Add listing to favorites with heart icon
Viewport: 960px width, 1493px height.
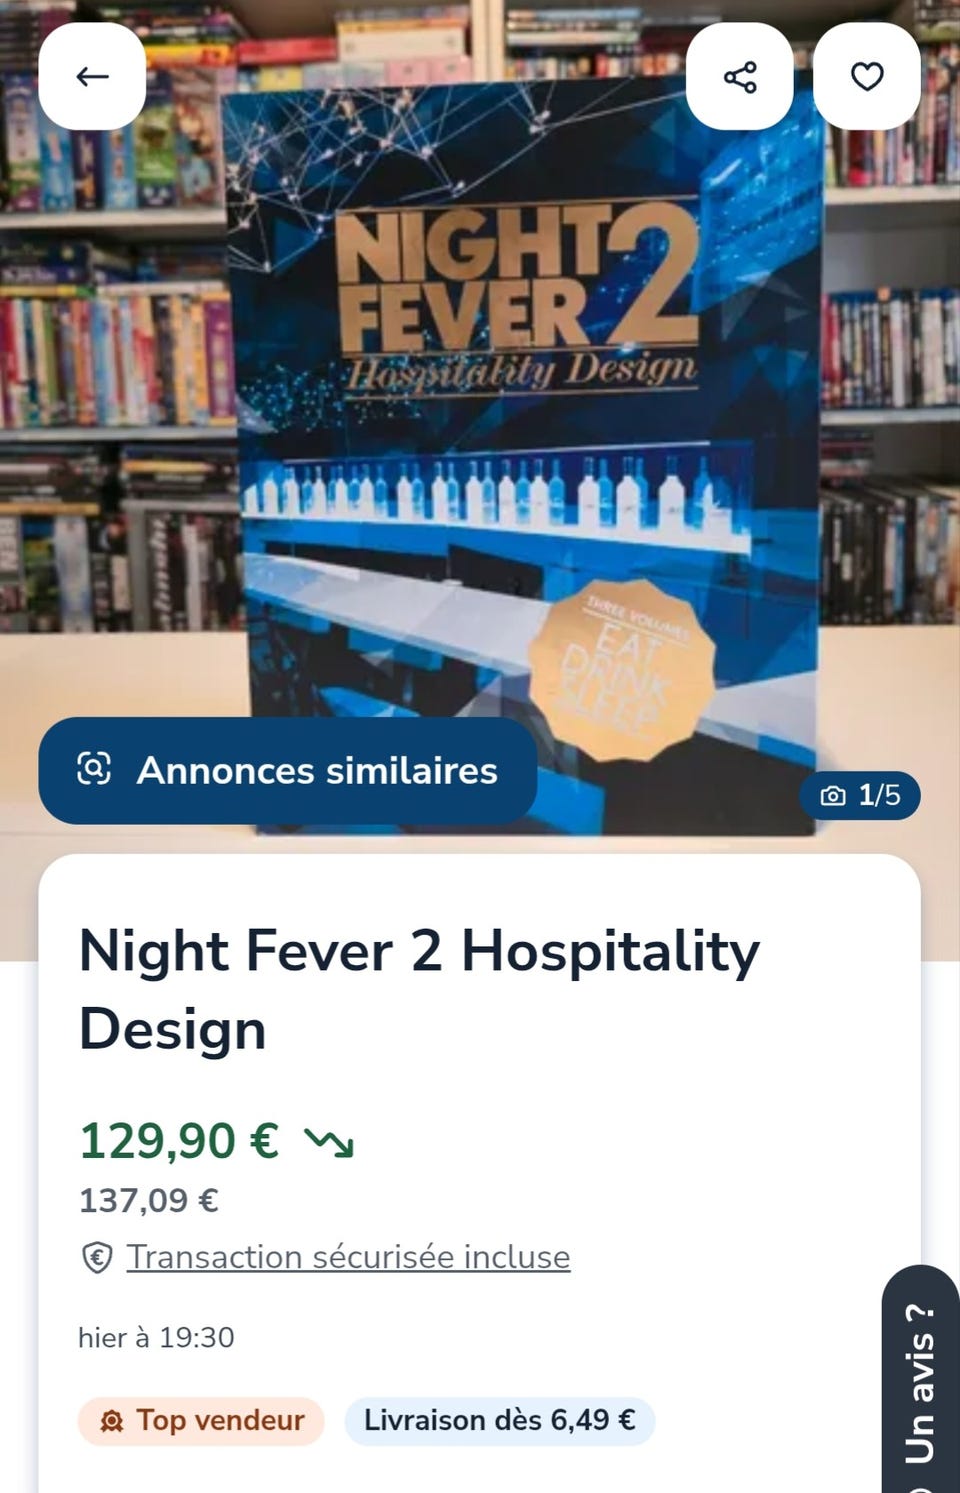[x=867, y=76]
